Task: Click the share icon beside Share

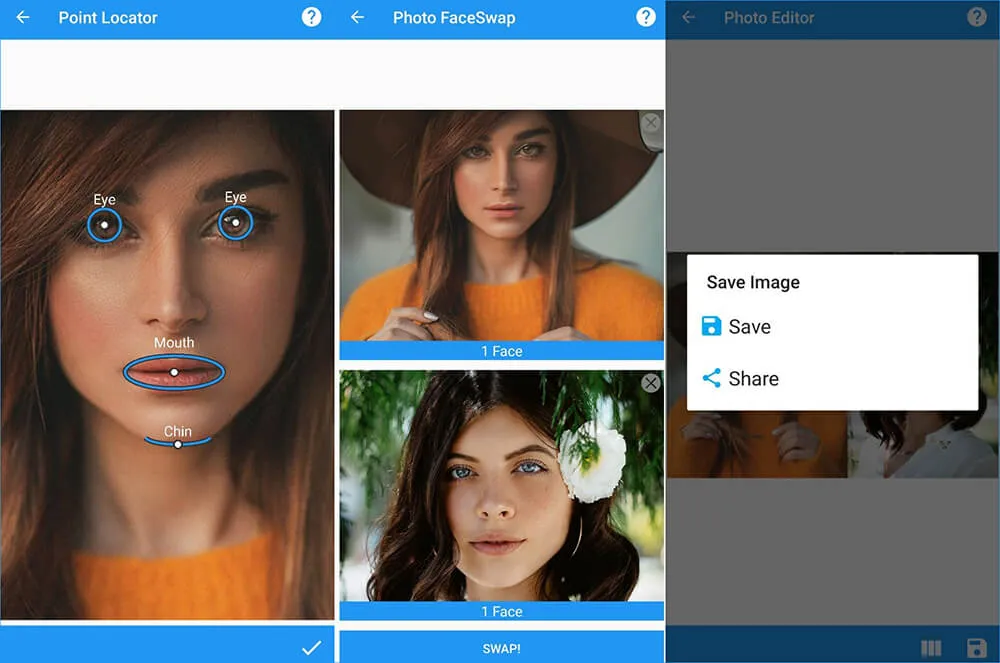Action: pos(711,378)
